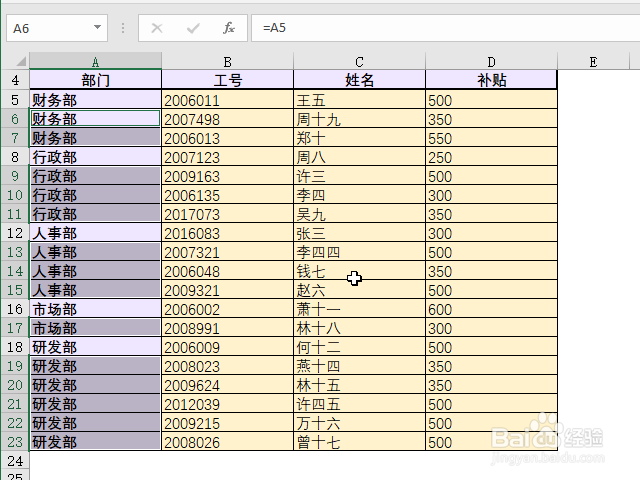Click the name 周十九

[x=318, y=120]
